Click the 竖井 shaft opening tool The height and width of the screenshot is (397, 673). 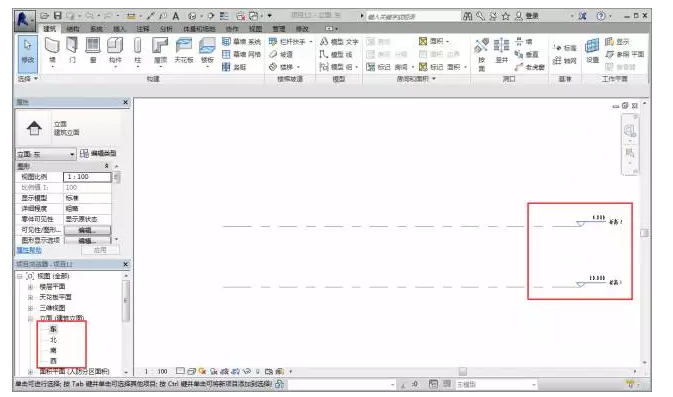pyautogui.click(x=501, y=52)
